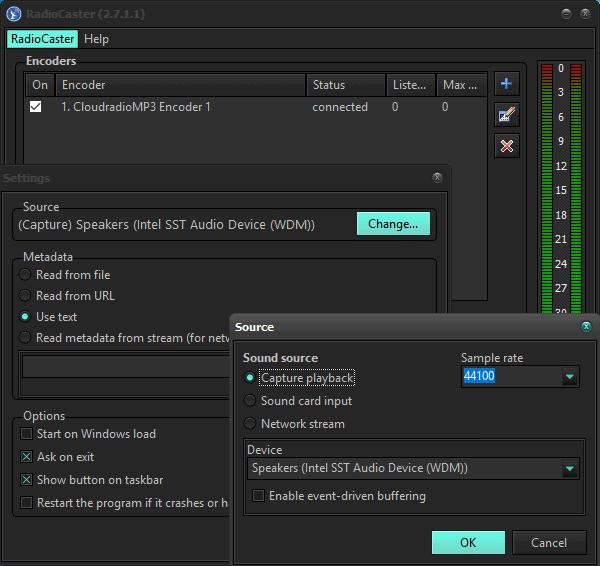The image size is (600, 566).
Task: Close the Source dialog
Action: (x=585, y=326)
